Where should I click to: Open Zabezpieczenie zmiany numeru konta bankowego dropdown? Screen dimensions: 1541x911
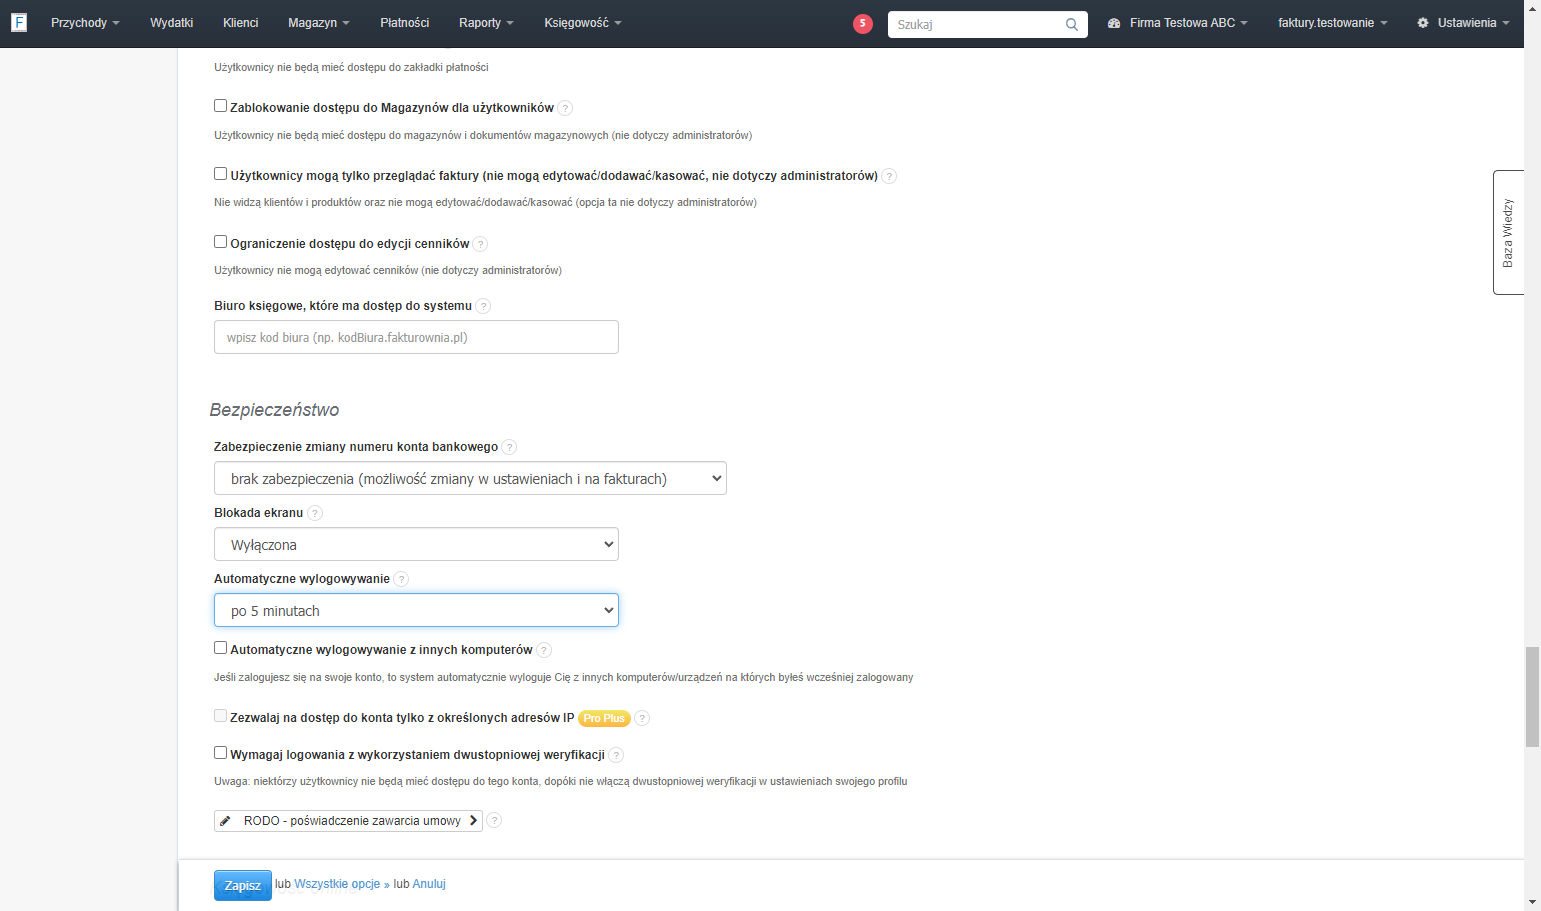tap(470, 478)
